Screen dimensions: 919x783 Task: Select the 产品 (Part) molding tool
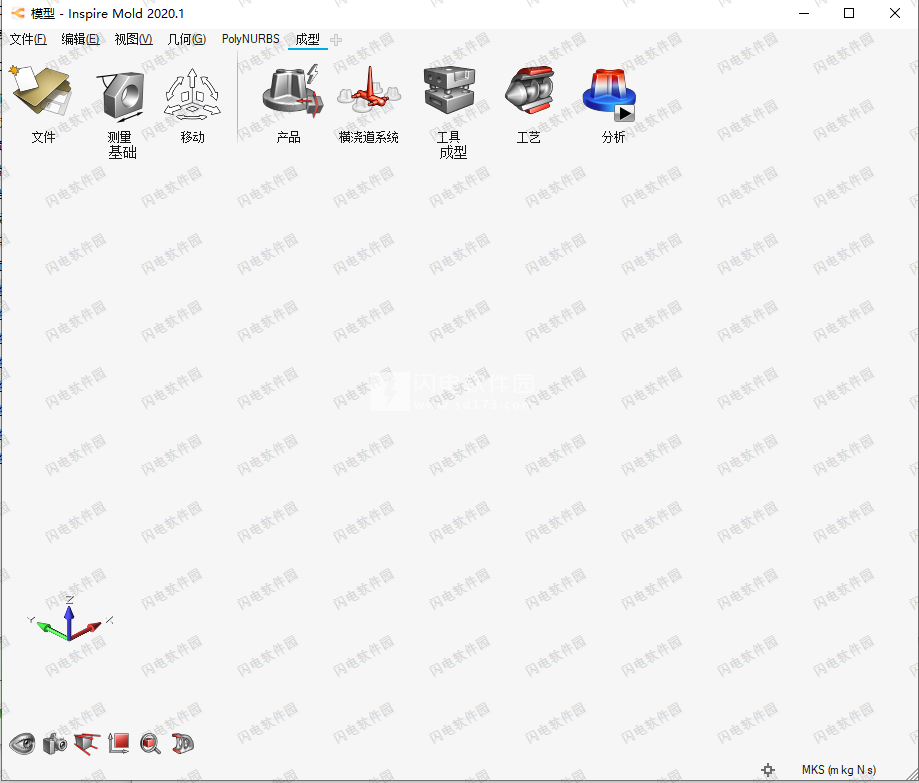coord(292,91)
